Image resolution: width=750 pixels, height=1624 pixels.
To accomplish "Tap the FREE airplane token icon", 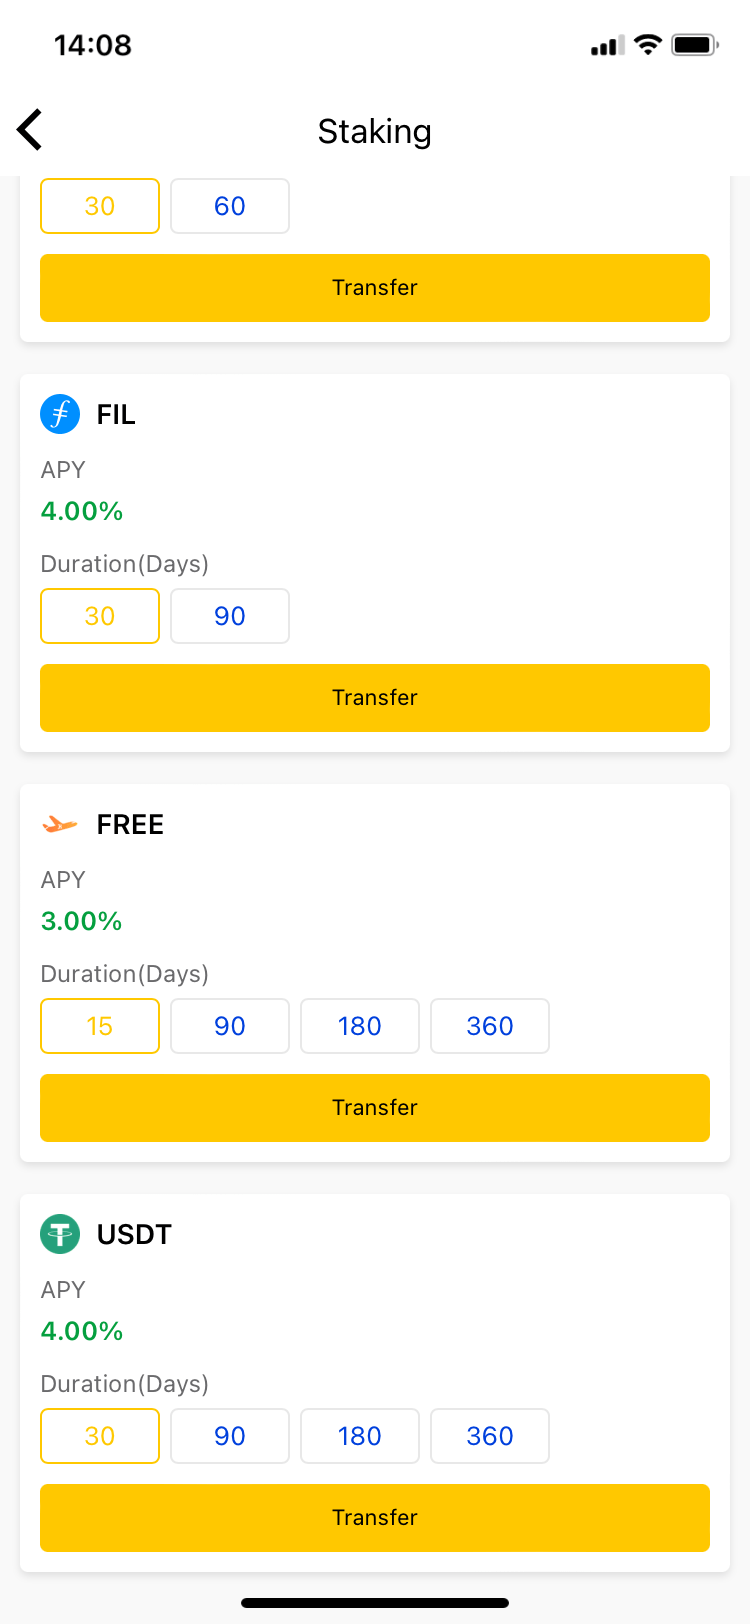I will (60, 824).
